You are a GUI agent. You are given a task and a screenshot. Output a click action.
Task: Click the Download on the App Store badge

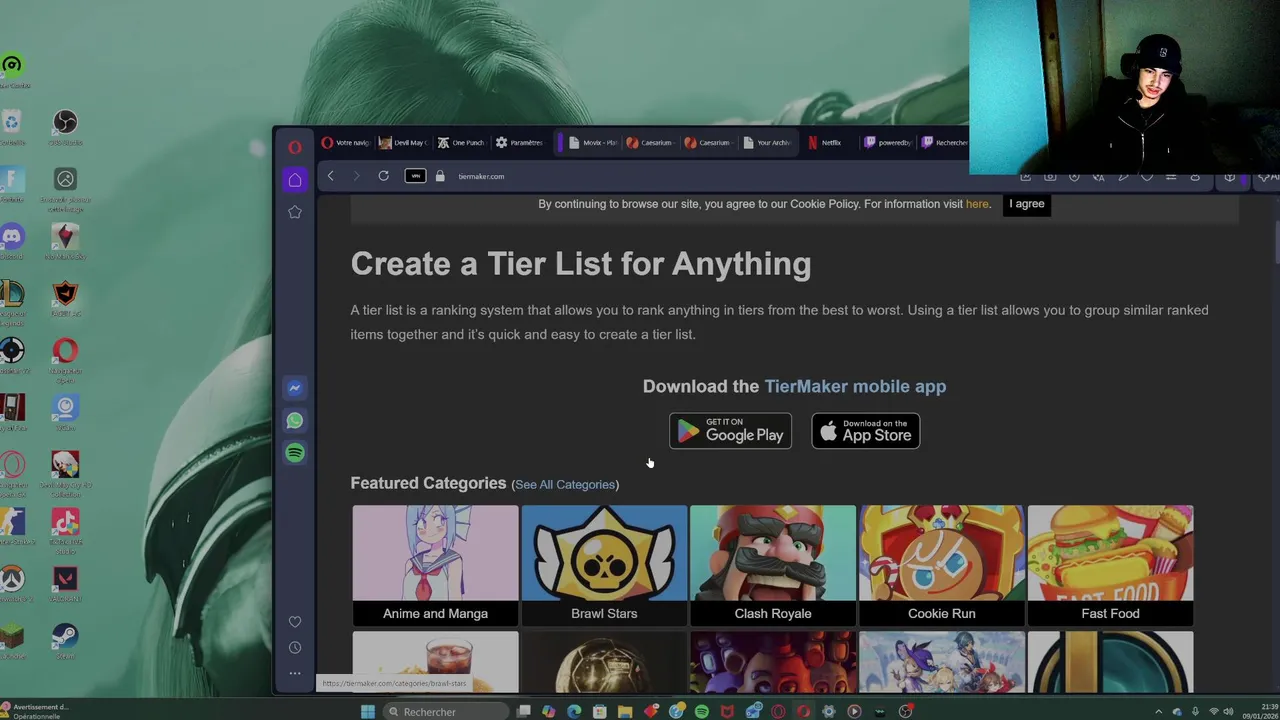tap(866, 431)
